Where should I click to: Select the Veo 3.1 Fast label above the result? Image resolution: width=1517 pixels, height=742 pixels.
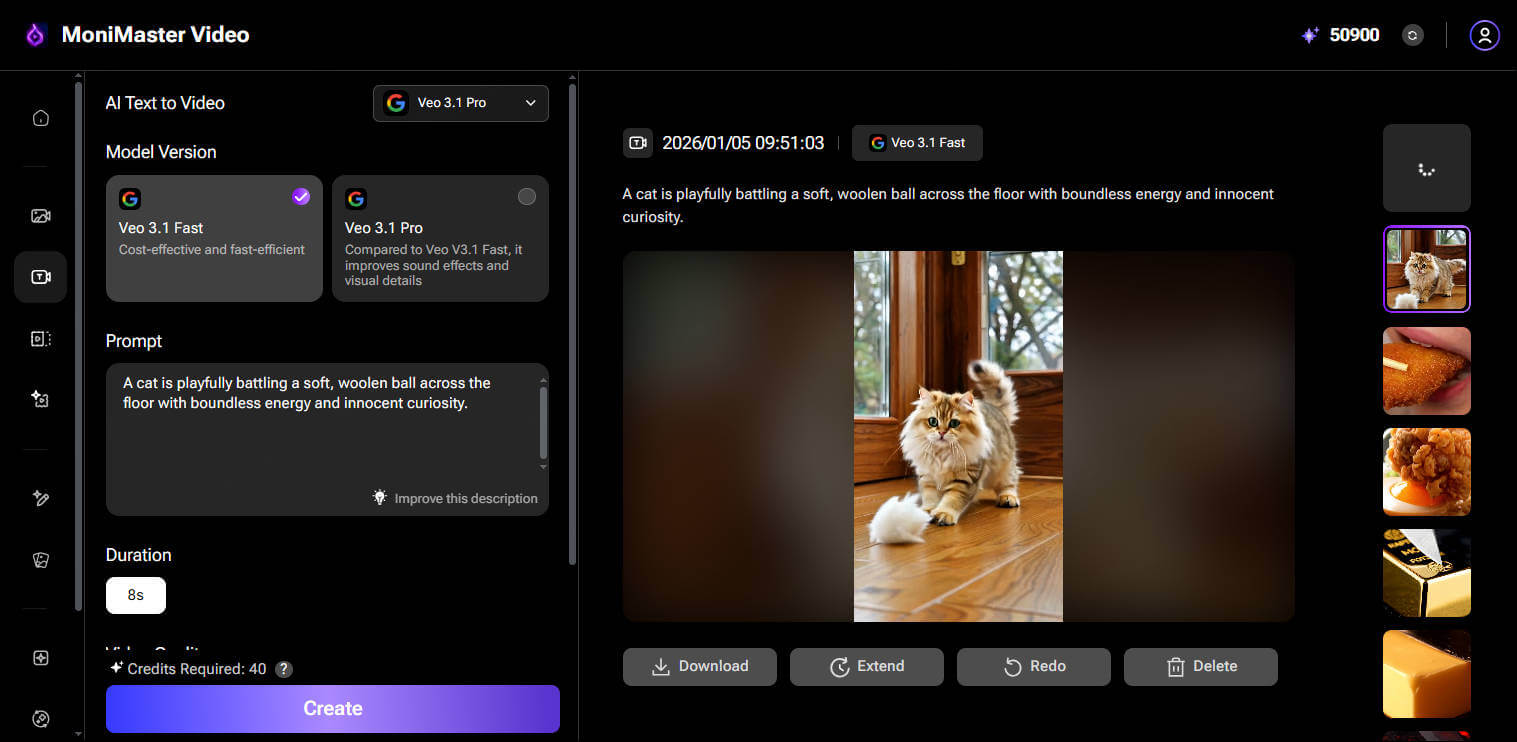tap(916, 142)
